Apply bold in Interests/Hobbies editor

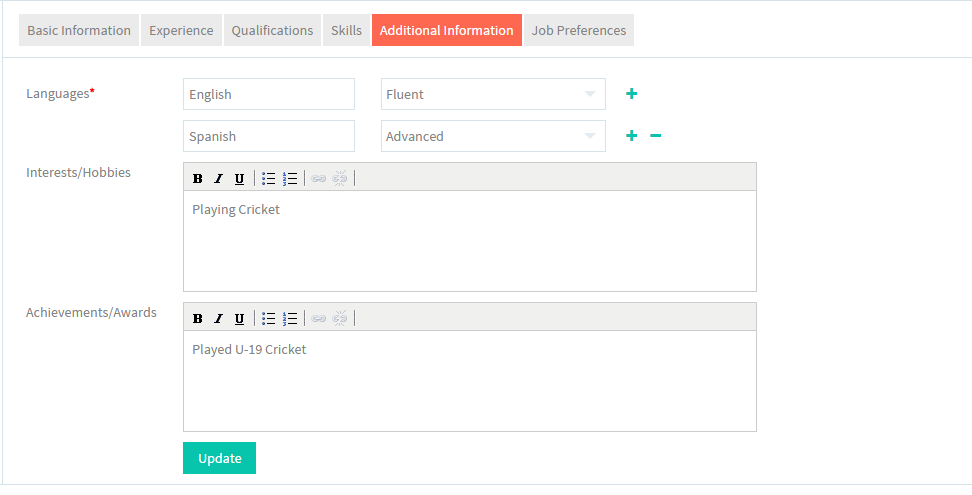coord(198,179)
